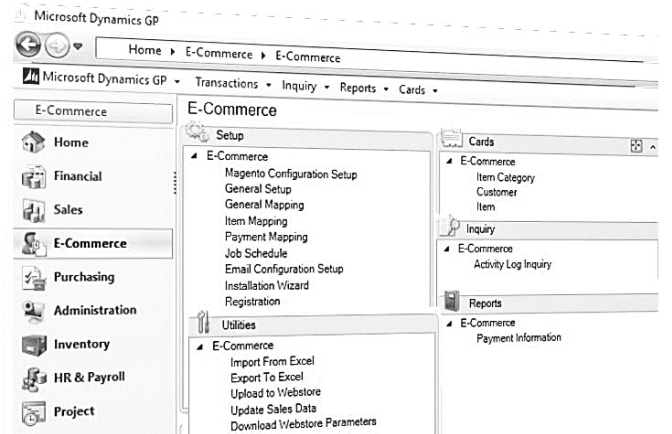Select the Purchasing label in navigation pane
672x434 pixels.
pyautogui.click(x=84, y=277)
